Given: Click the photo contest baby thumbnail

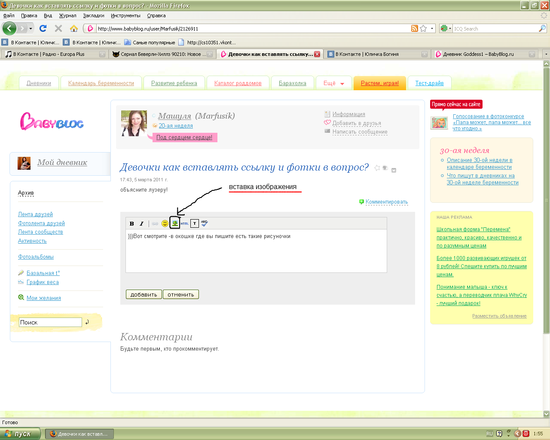Looking at the screenshot, I should point(439,123).
